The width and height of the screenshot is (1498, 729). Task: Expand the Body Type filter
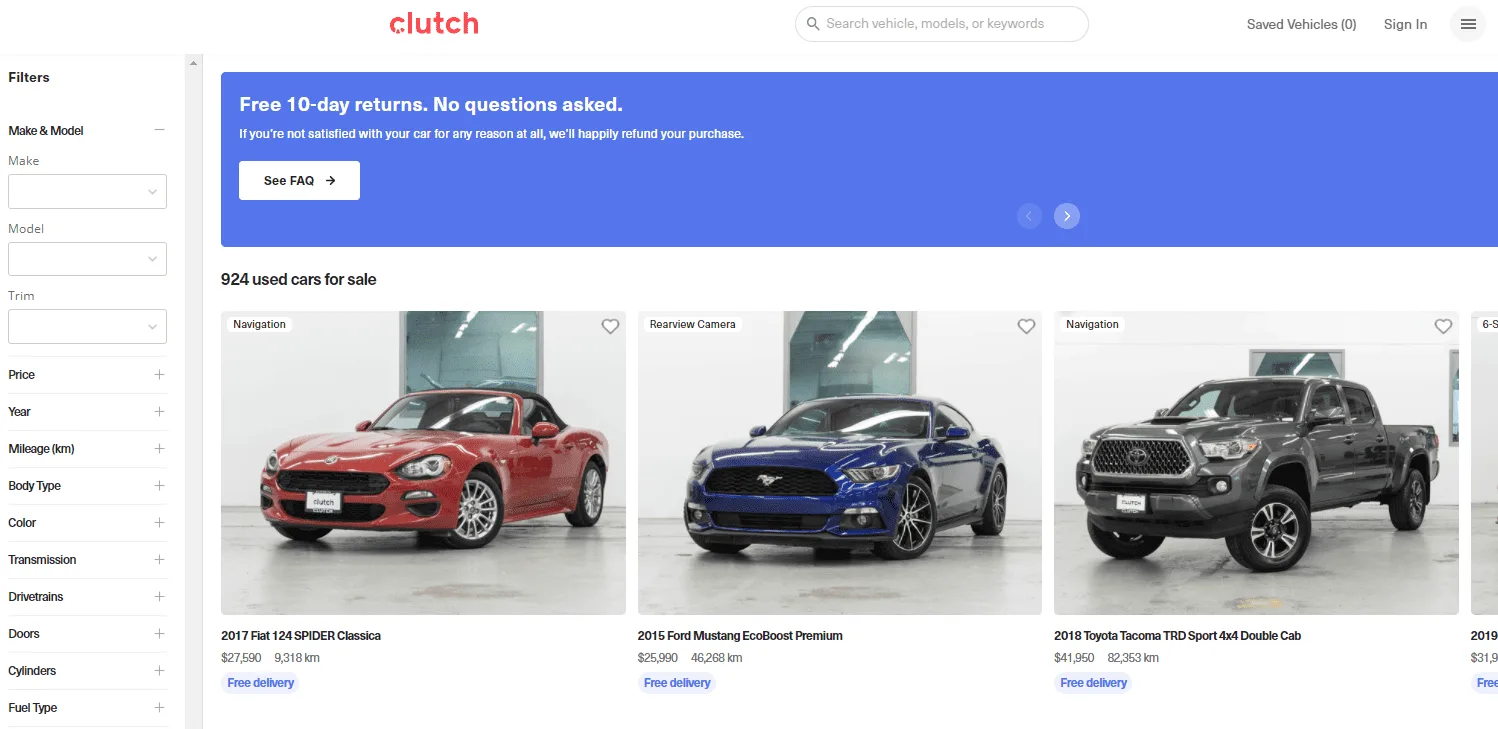87,486
